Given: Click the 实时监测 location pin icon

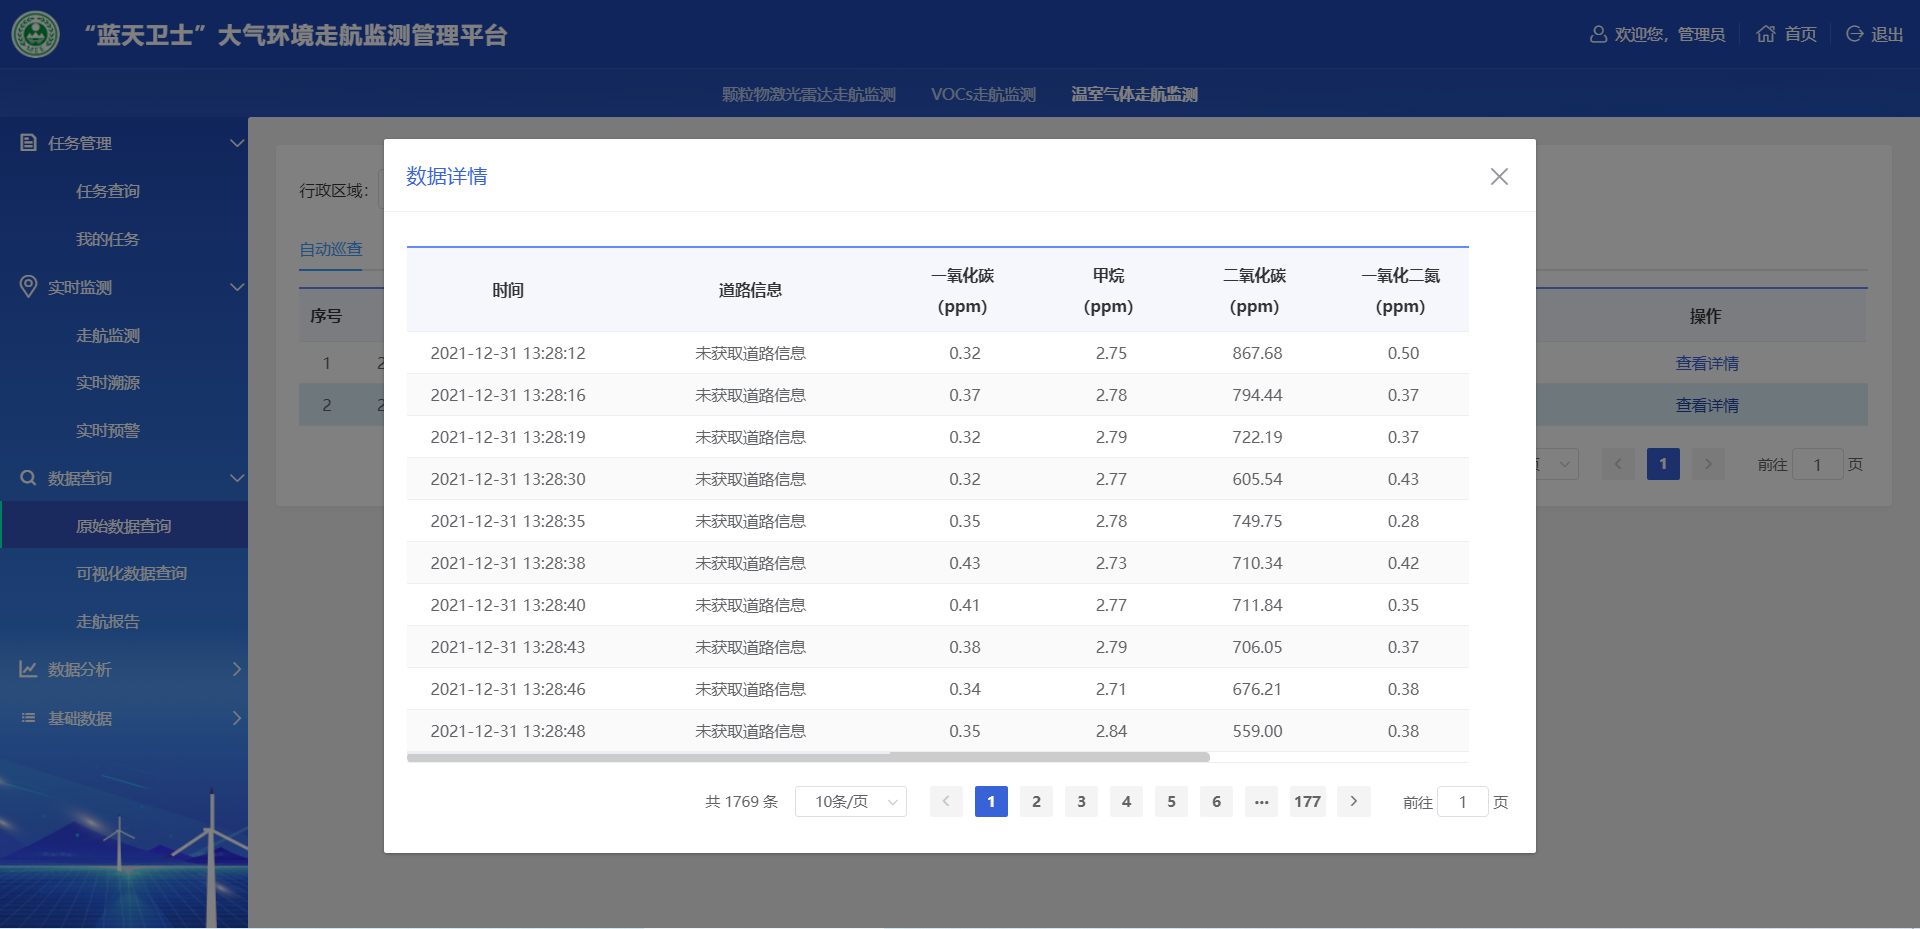Looking at the screenshot, I should coord(28,287).
